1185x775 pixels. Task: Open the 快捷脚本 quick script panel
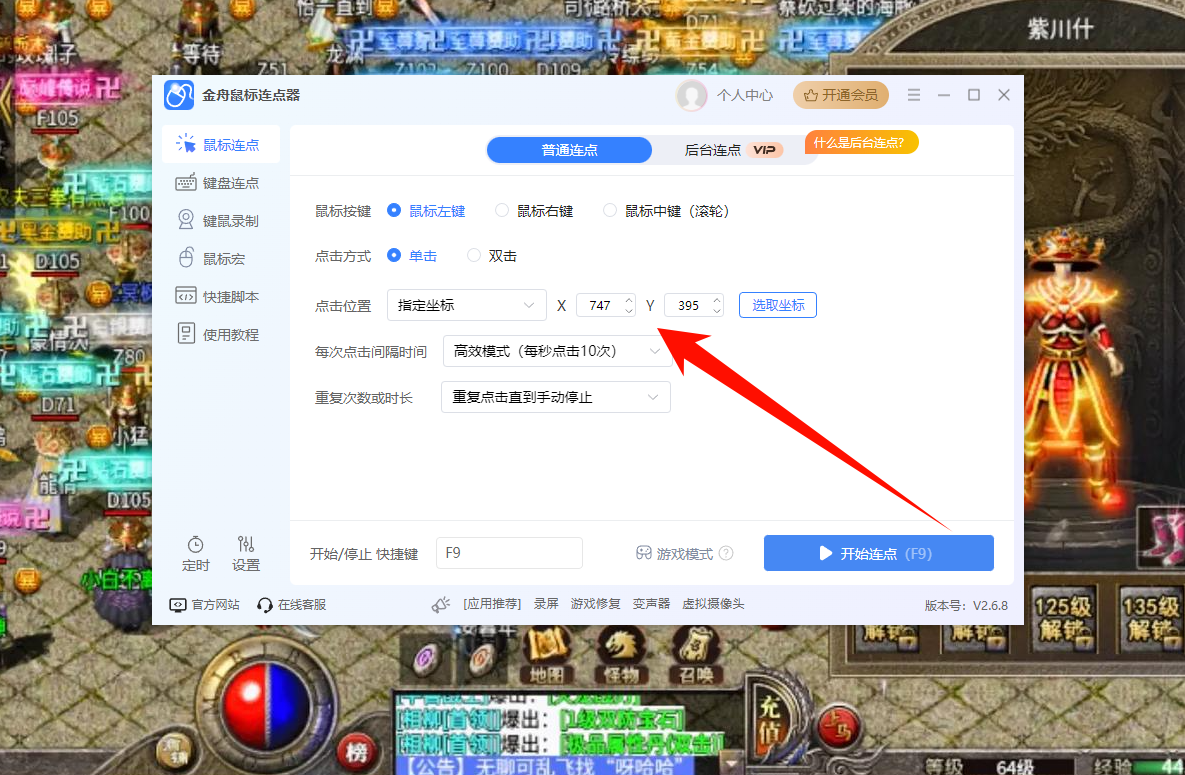[220, 295]
